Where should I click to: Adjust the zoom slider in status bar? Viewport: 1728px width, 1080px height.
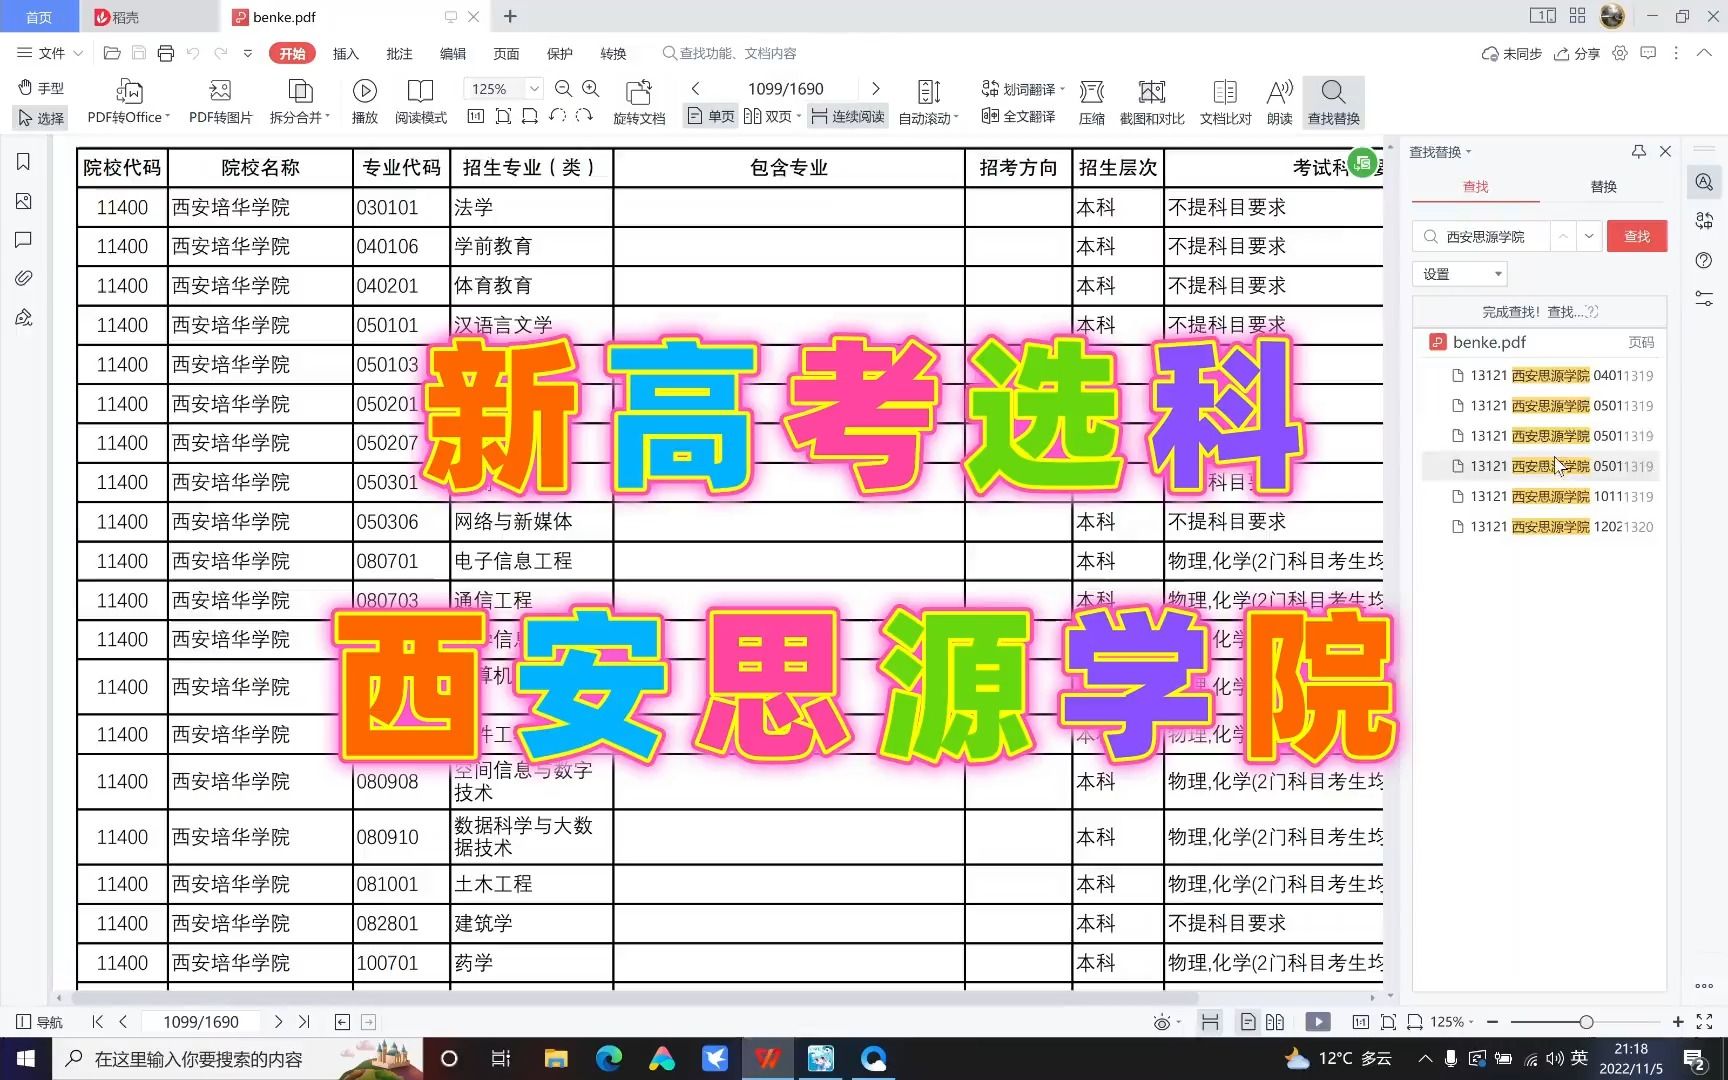point(1586,1022)
